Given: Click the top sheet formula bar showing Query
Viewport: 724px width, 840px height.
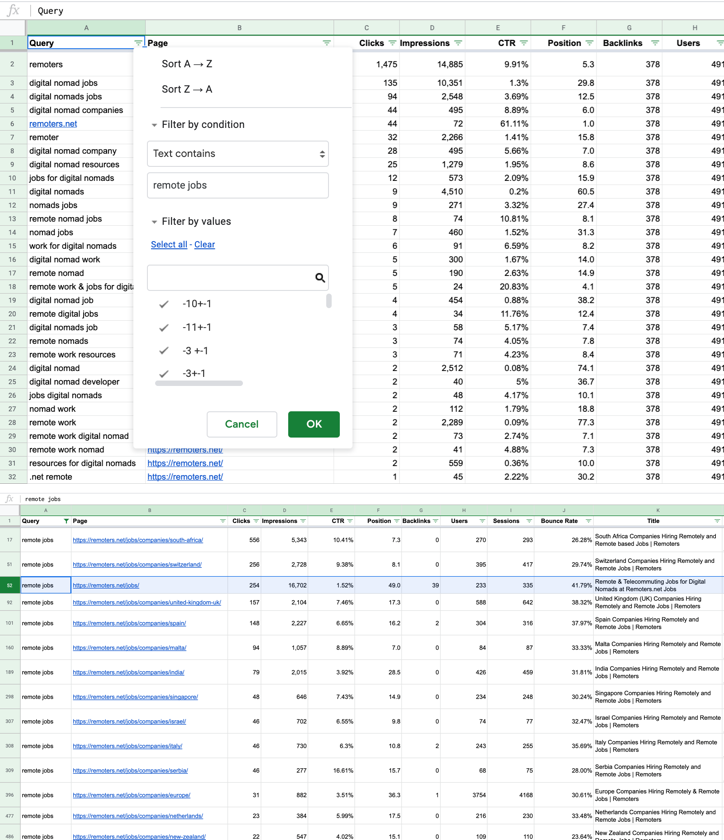Looking at the screenshot, I should (x=375, y=11).
